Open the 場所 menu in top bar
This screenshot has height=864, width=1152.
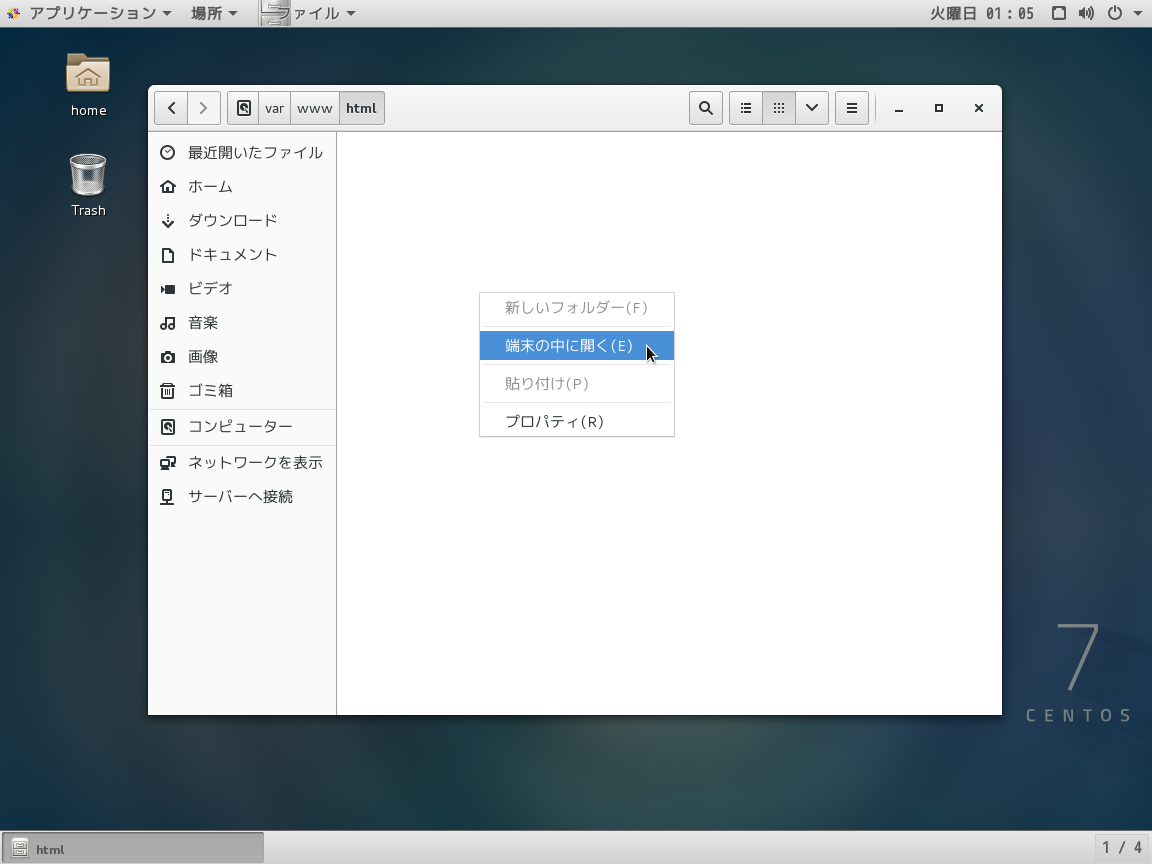coord(214,13)
